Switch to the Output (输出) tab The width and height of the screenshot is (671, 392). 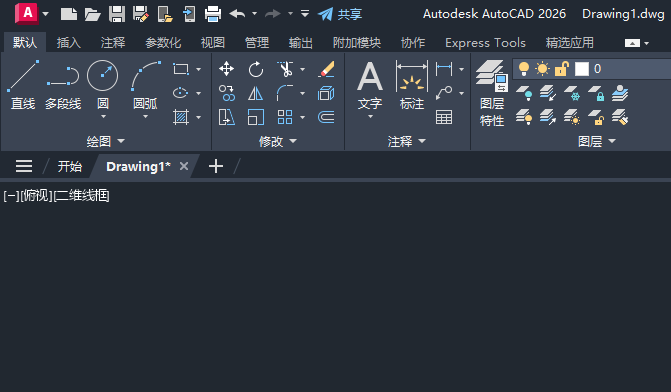coord(300,43)
